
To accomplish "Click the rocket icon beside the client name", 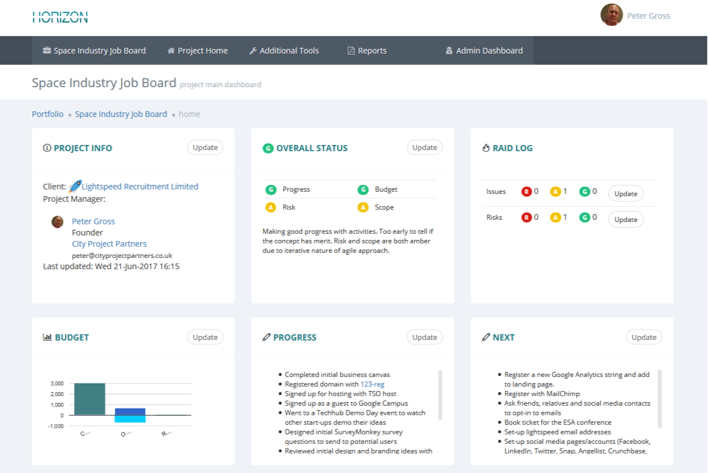I will [x=75, y=186].
